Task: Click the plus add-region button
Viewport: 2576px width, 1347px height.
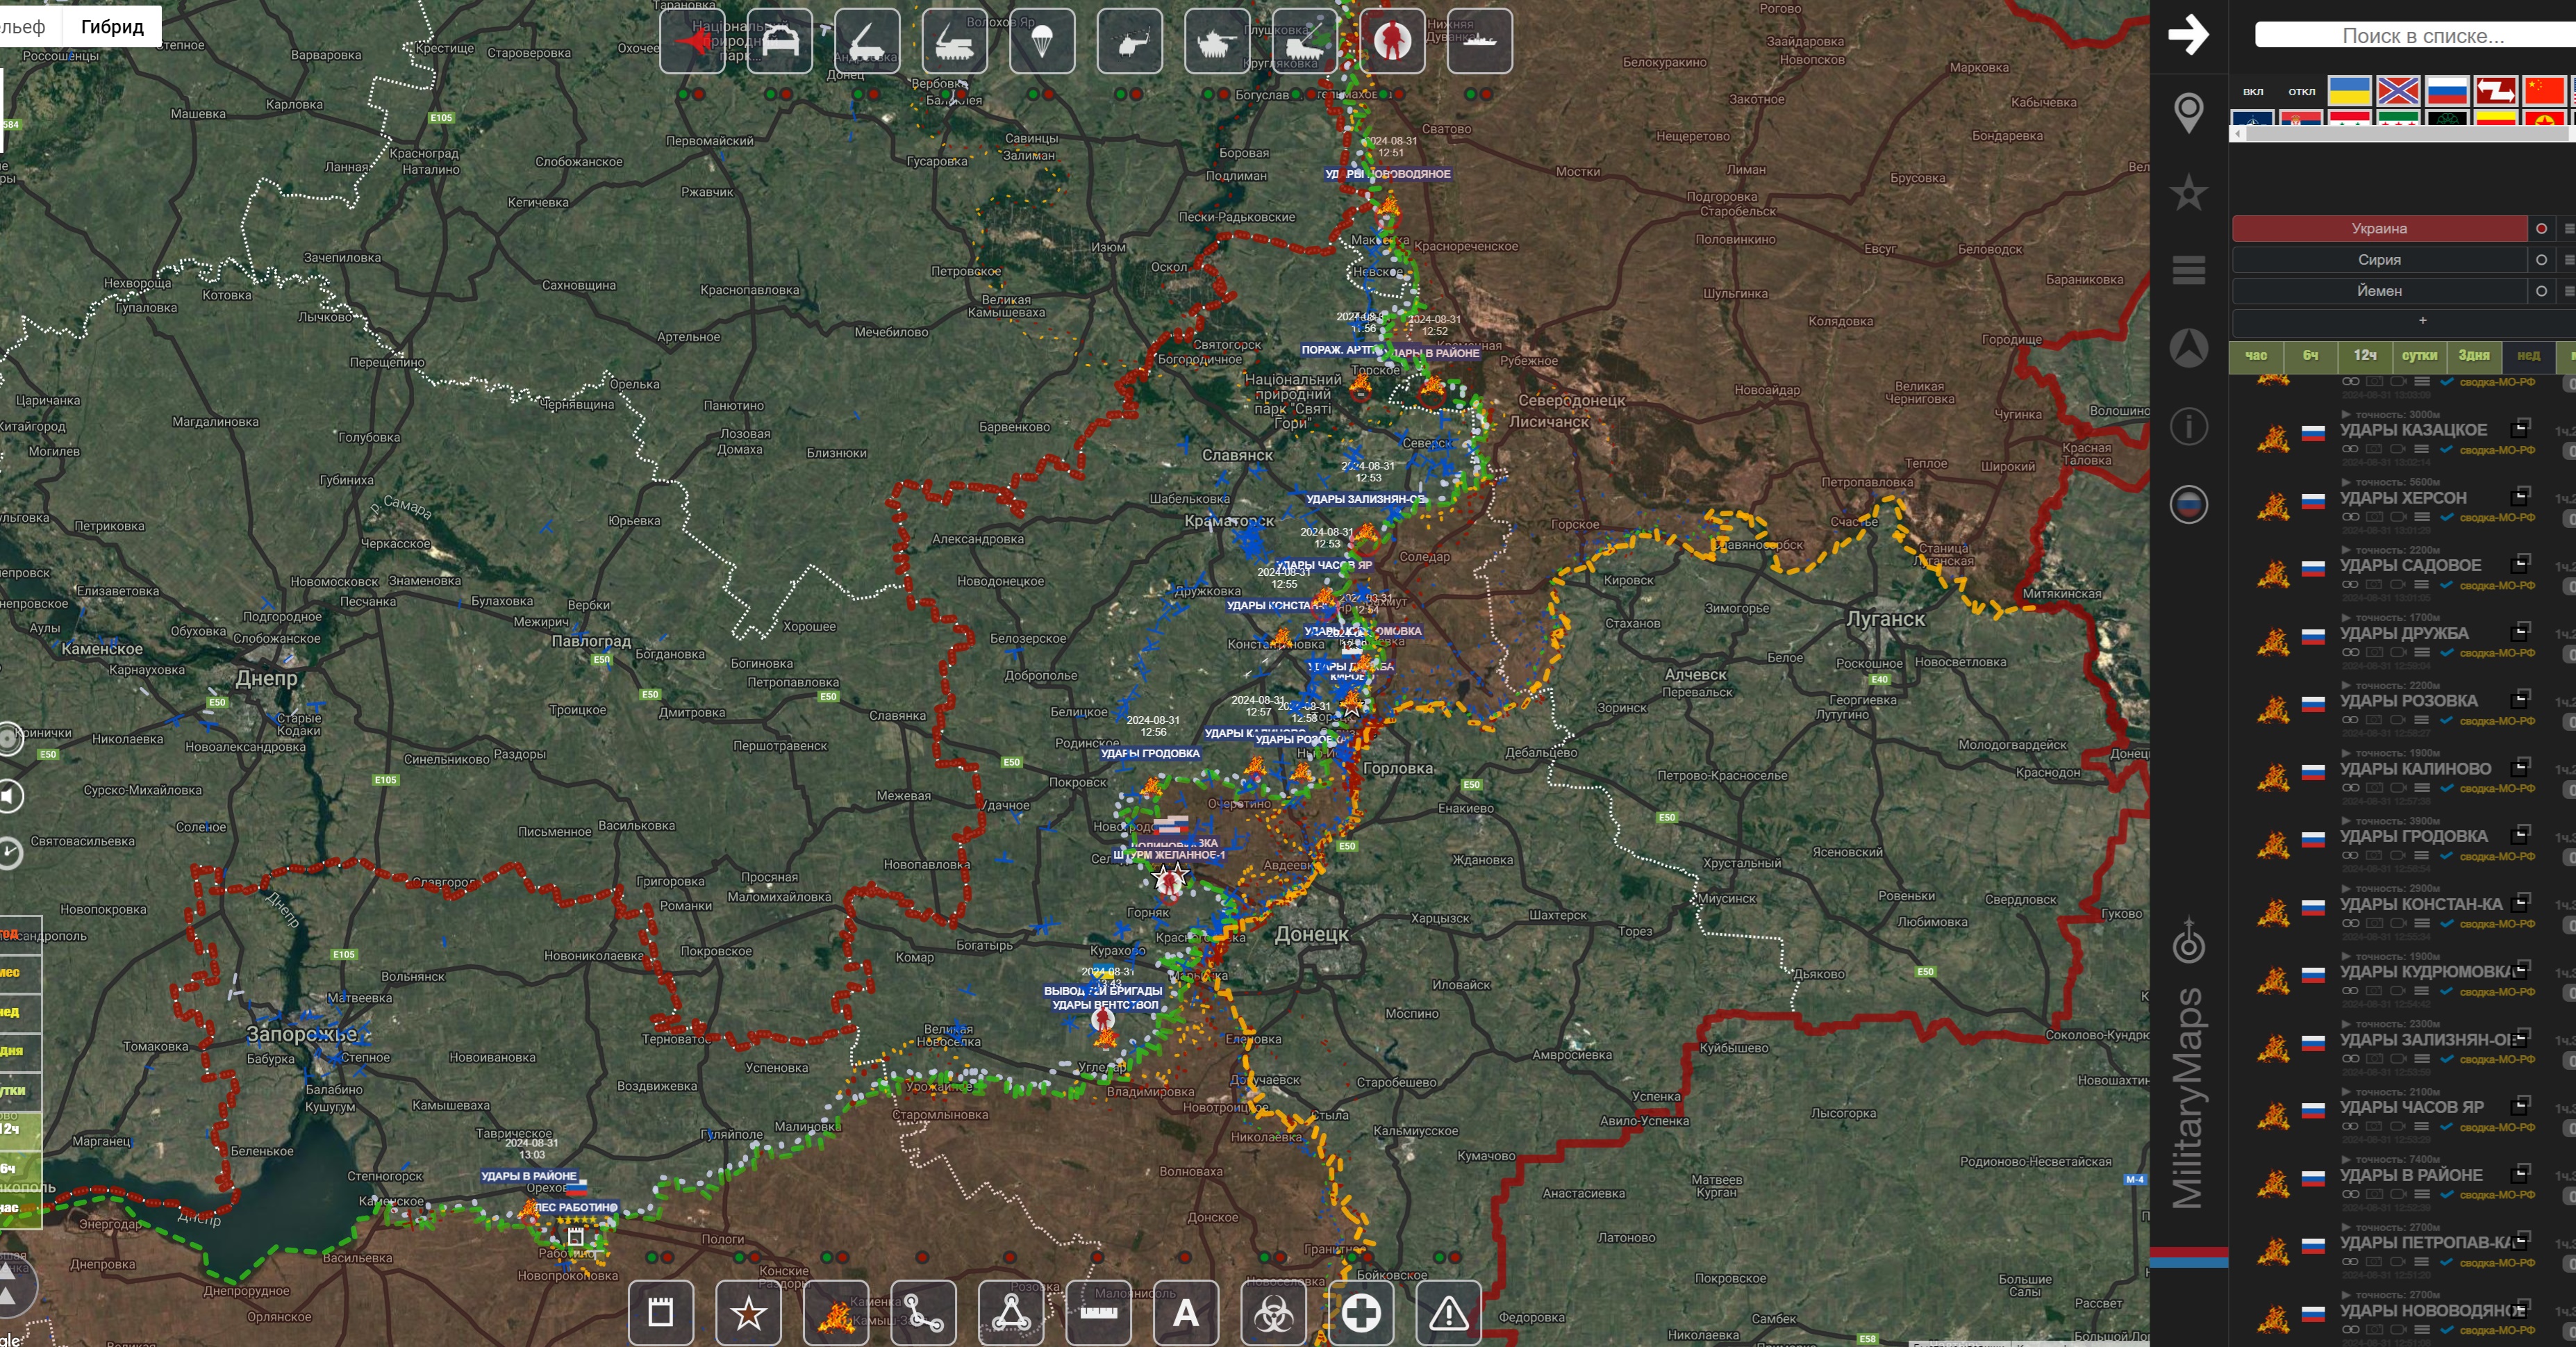Action: (x=2422, y=321)
